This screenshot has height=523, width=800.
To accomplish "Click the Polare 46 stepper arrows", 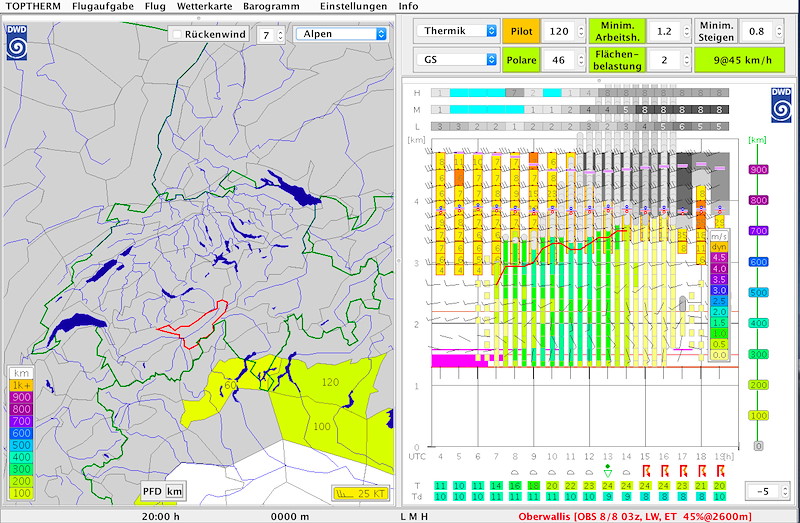I will (581, 60).
